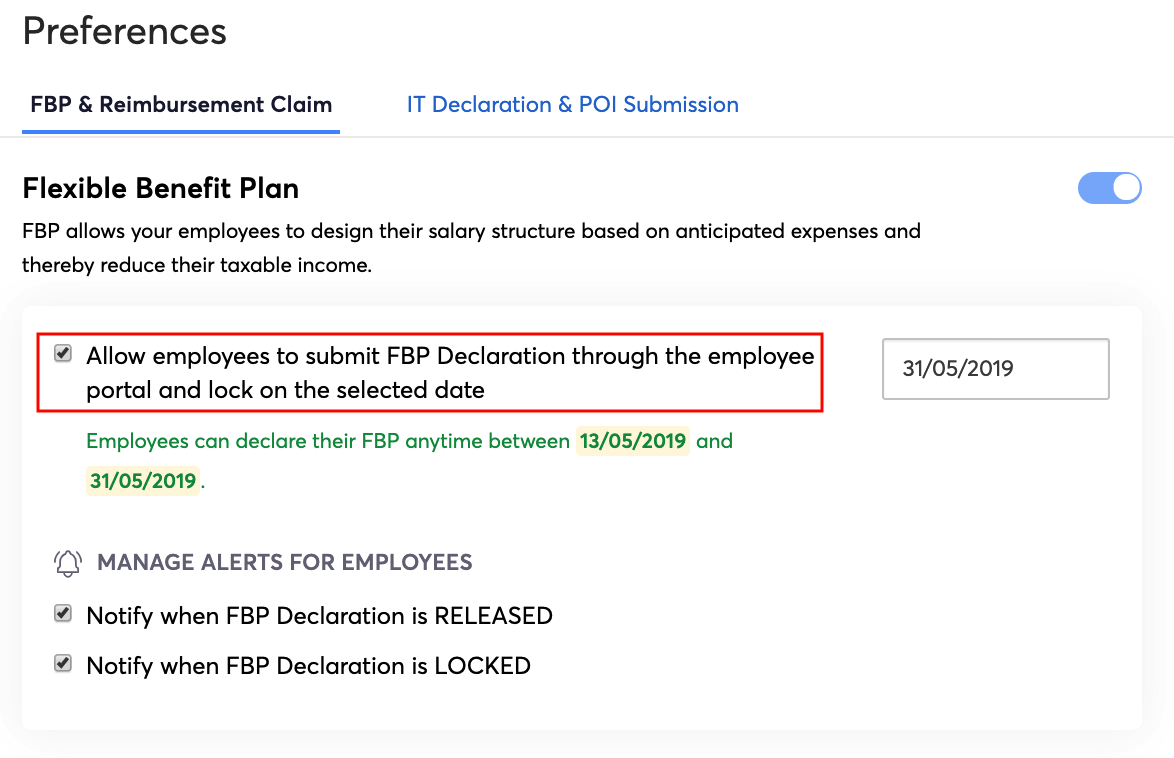The height and width of the screenshot is (758, 1174).
Task: Disable the Flexible Benefit Plan toggle
Action: pyautogui.click(x=1110, y=188)
